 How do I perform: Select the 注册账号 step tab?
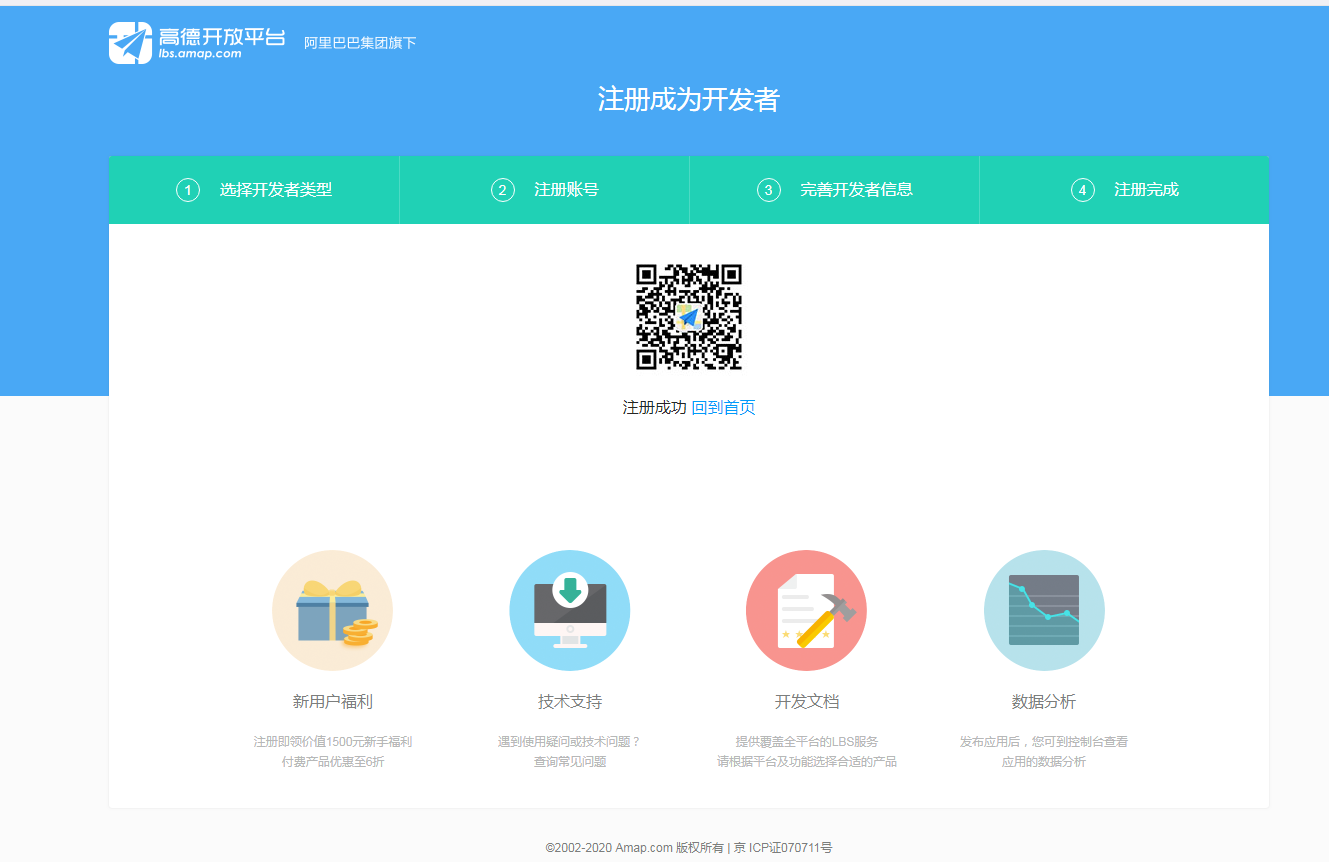click(544, 190)
